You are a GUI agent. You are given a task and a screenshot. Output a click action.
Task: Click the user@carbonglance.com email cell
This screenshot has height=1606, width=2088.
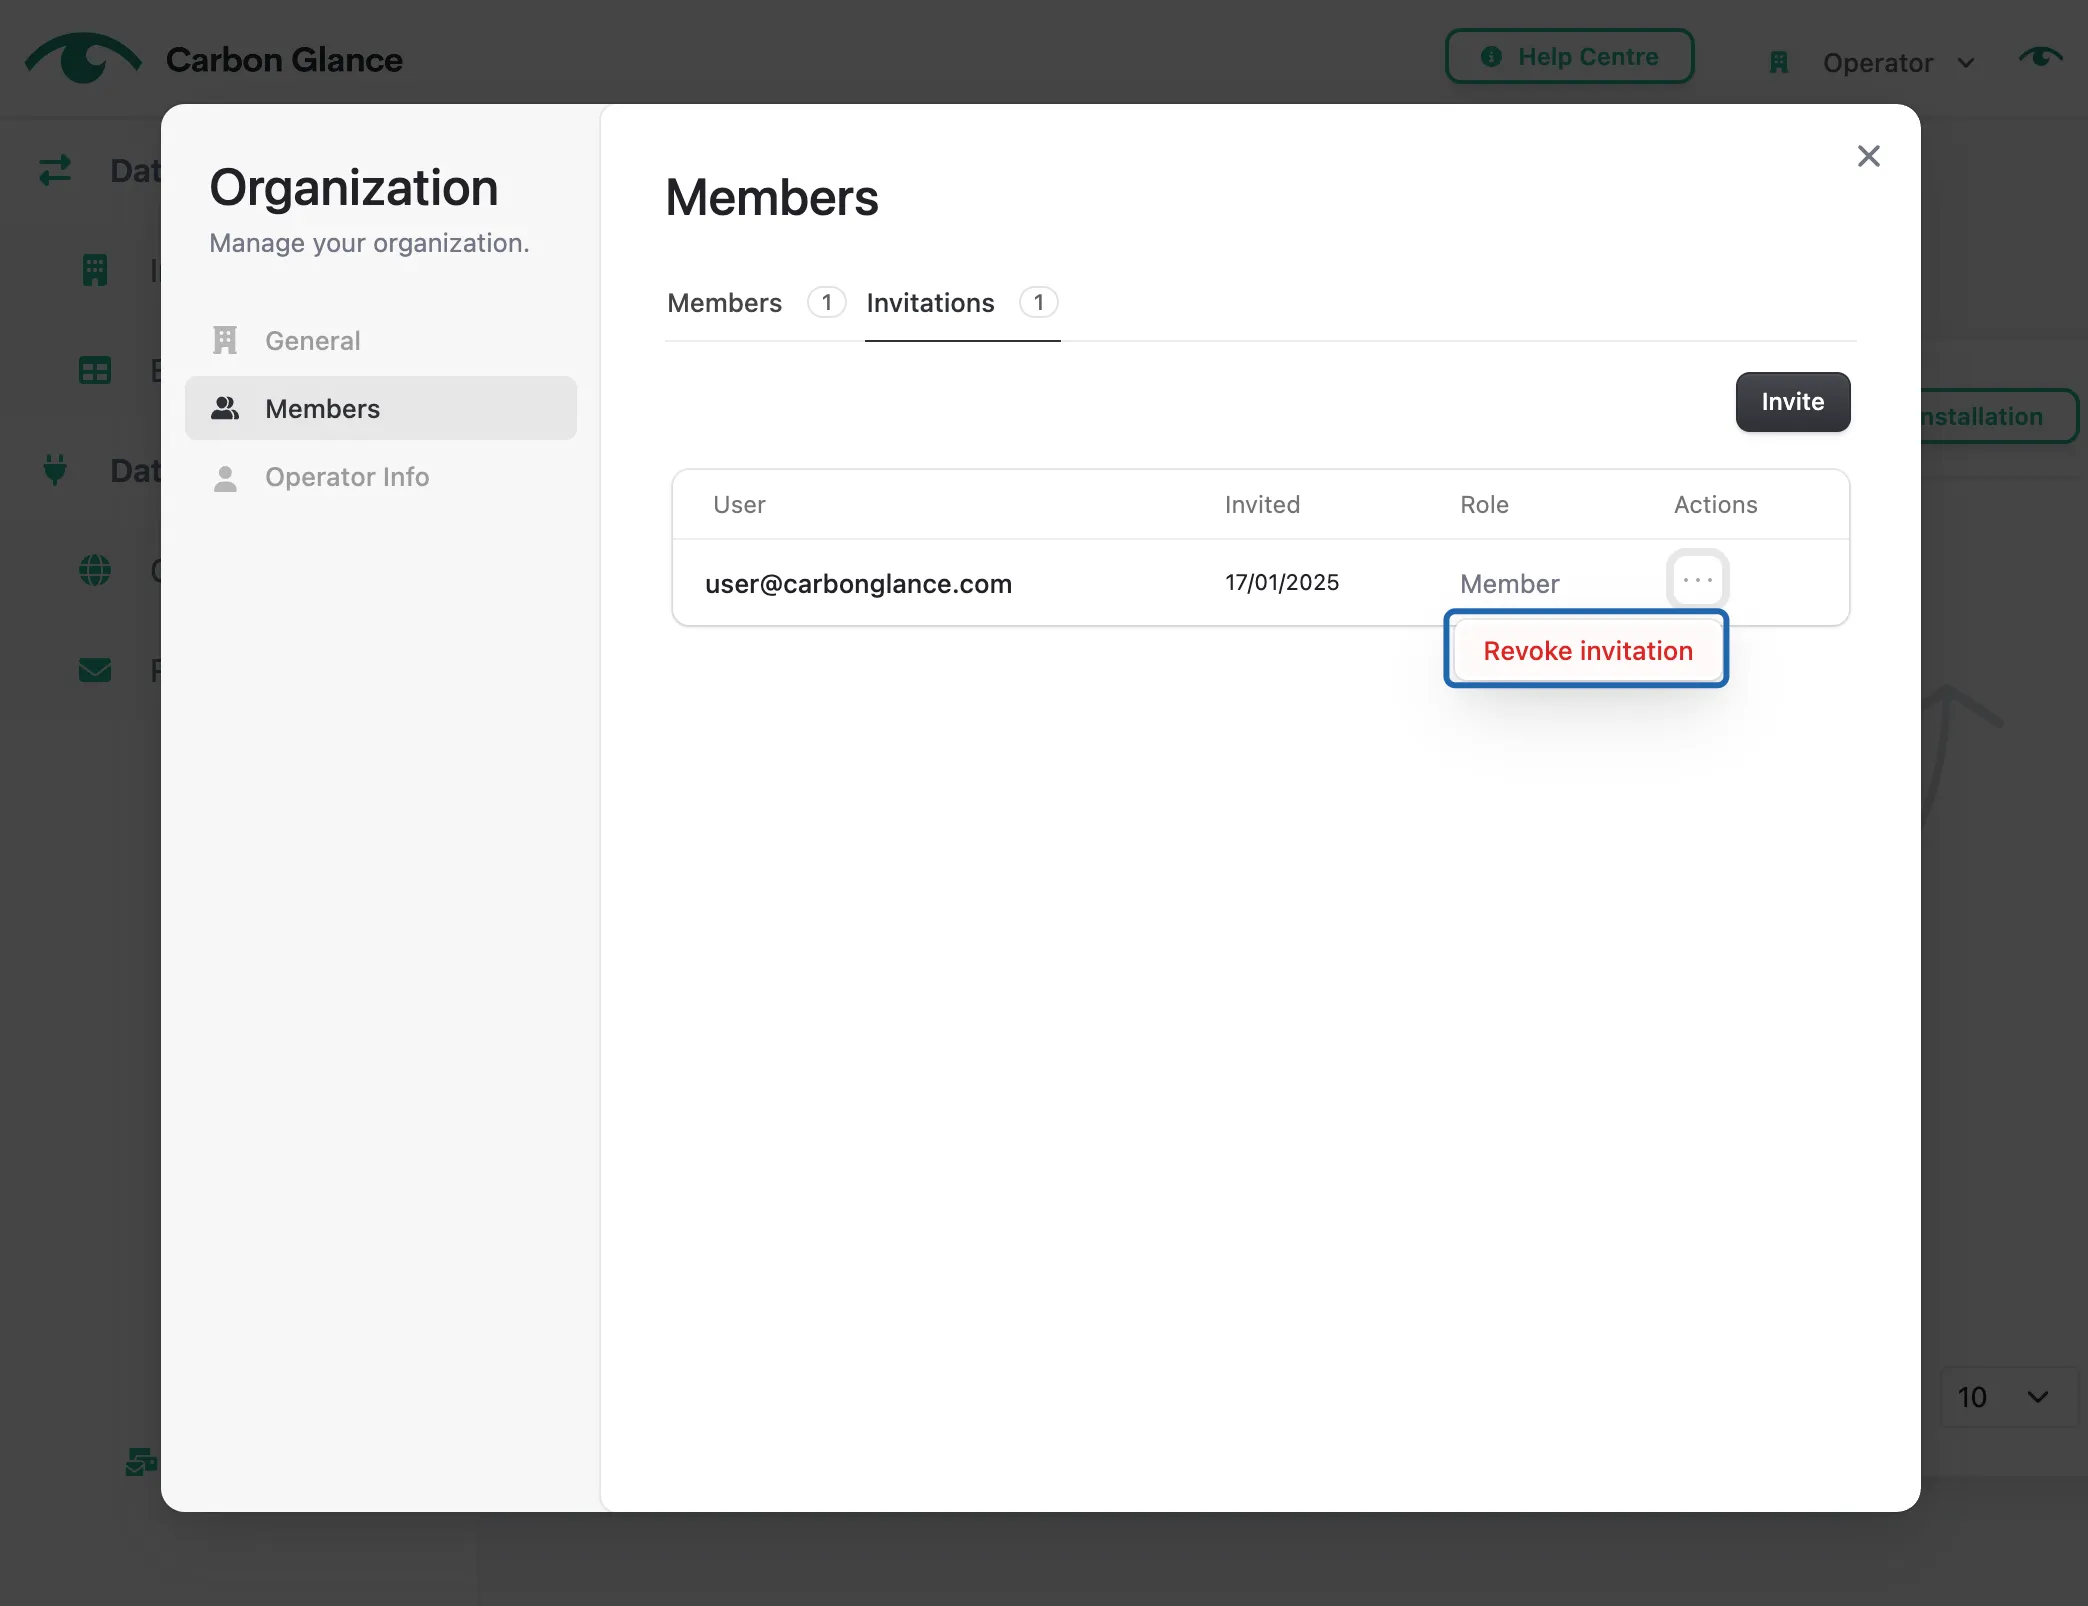coord(858,584)
